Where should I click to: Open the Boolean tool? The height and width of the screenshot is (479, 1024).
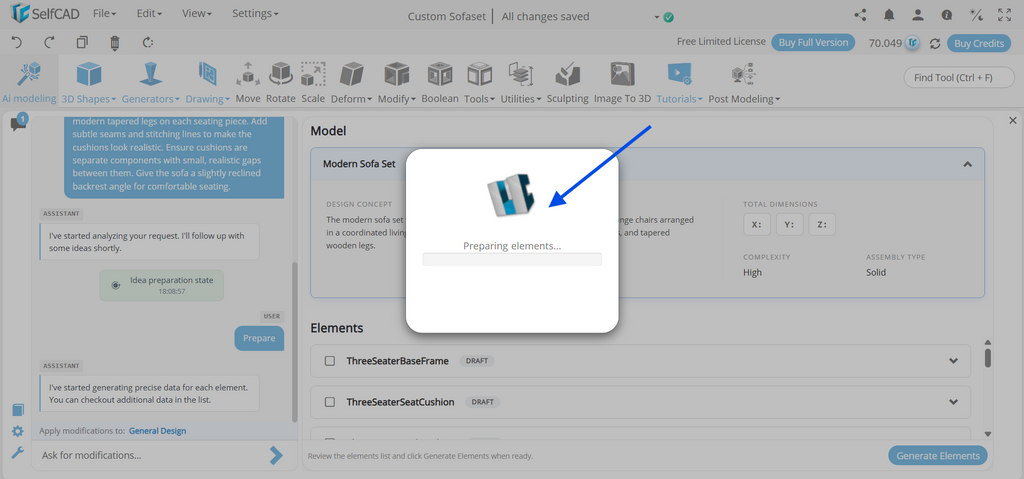(x=440, y=82)
